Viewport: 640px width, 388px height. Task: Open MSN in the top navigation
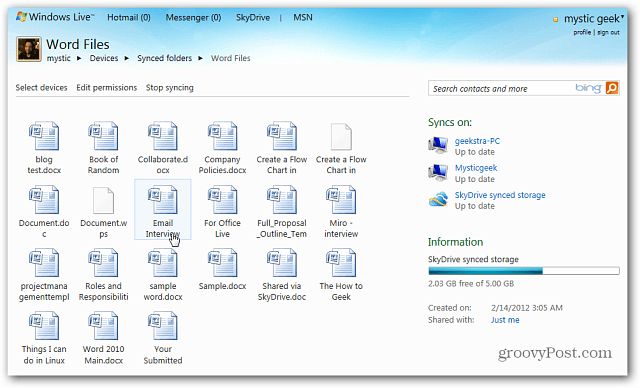(x=303, y=18)
